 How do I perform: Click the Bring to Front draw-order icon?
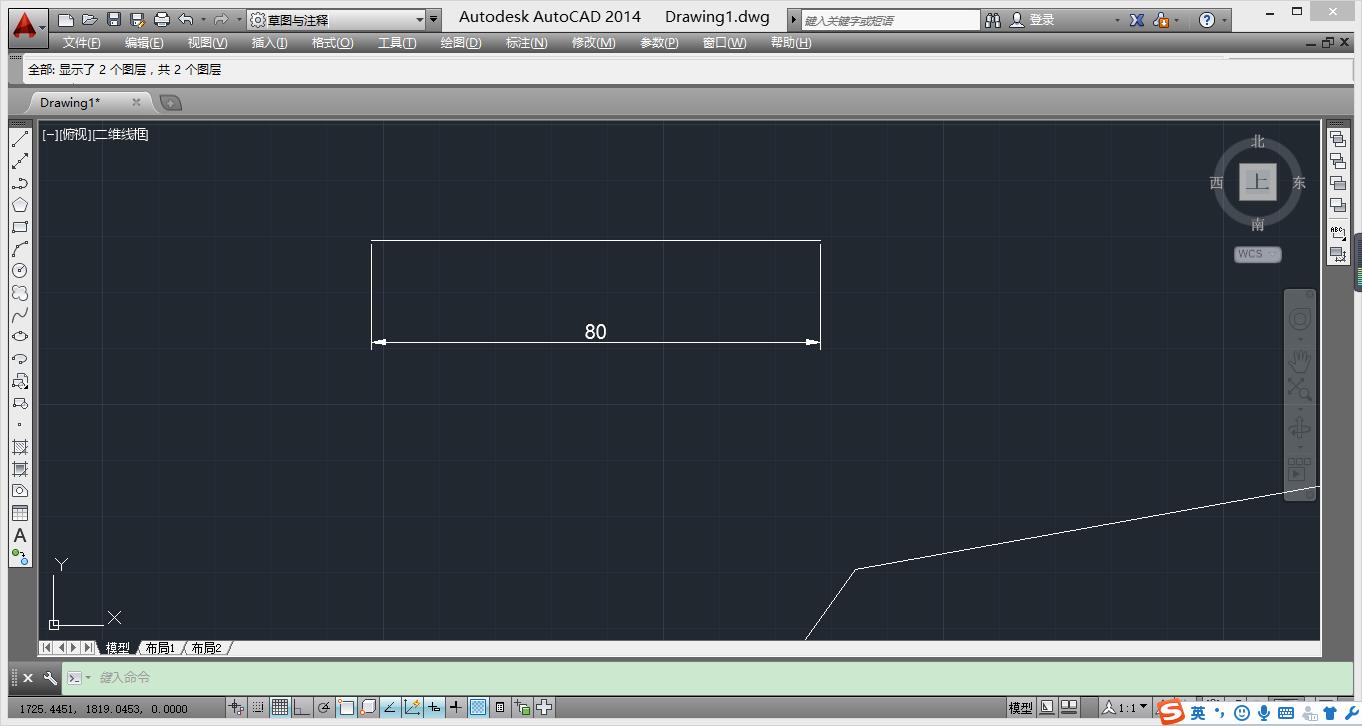click(x=1338, y=139)
